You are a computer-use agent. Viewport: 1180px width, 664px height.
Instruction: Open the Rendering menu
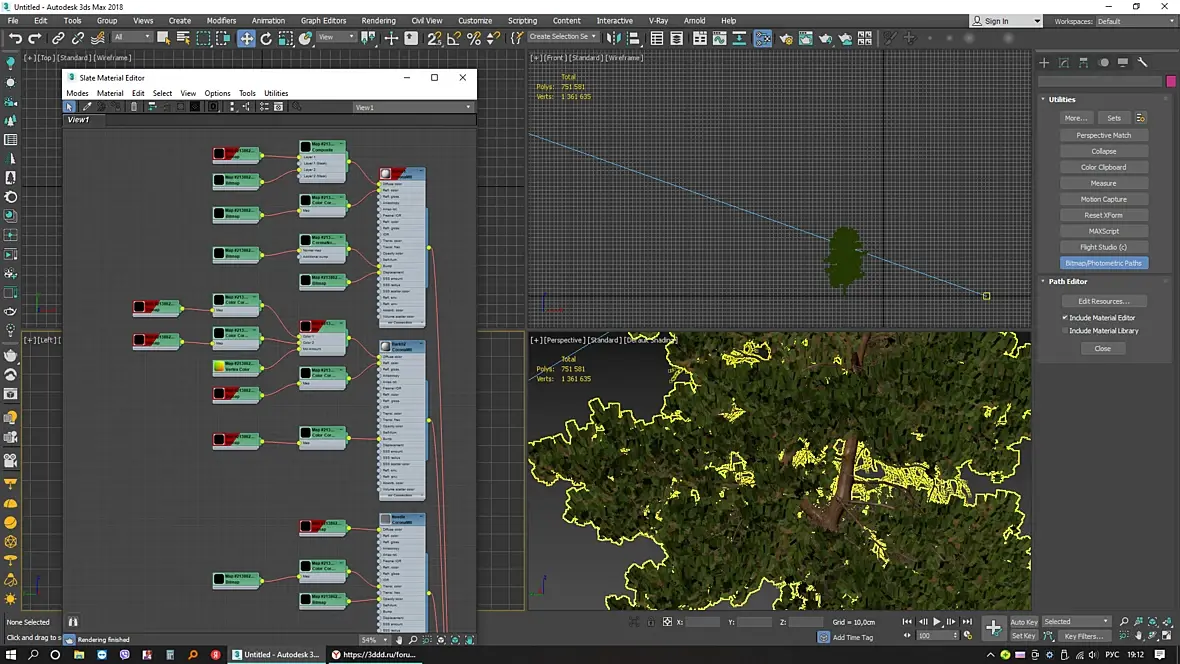(378, 21)
